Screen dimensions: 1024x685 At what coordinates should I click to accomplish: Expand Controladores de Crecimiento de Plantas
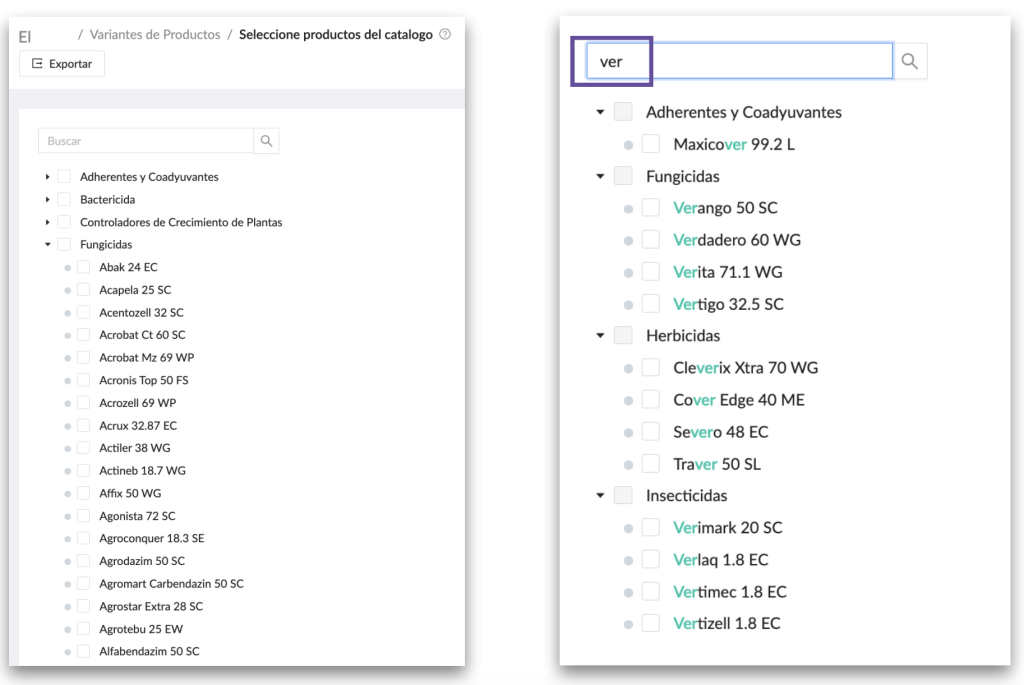[x=48, y=223]
